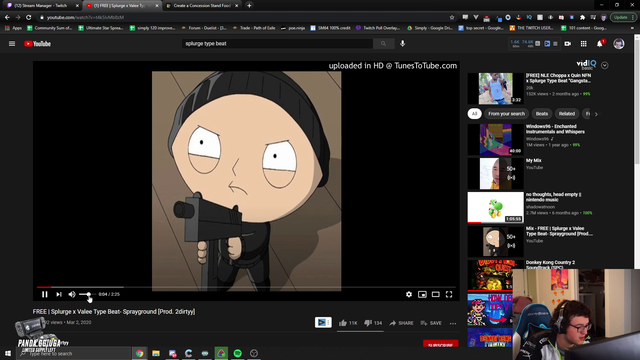Dislike the video with thumbs down

pos(373,323)
